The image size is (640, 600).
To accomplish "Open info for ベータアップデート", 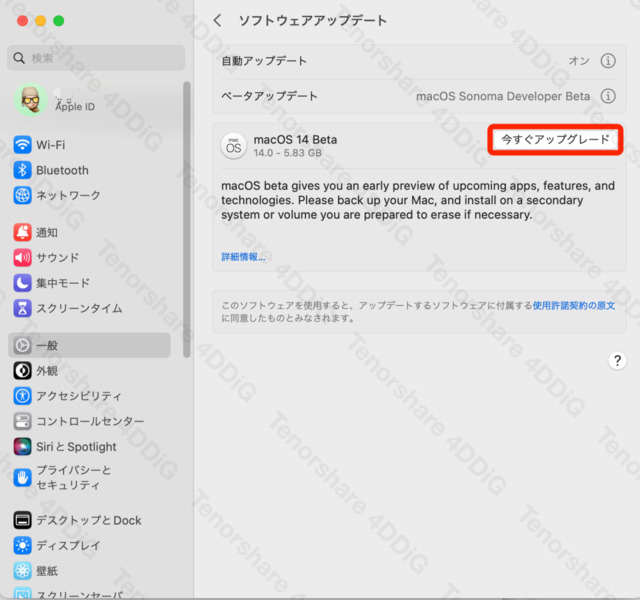I will click(608, 96).
